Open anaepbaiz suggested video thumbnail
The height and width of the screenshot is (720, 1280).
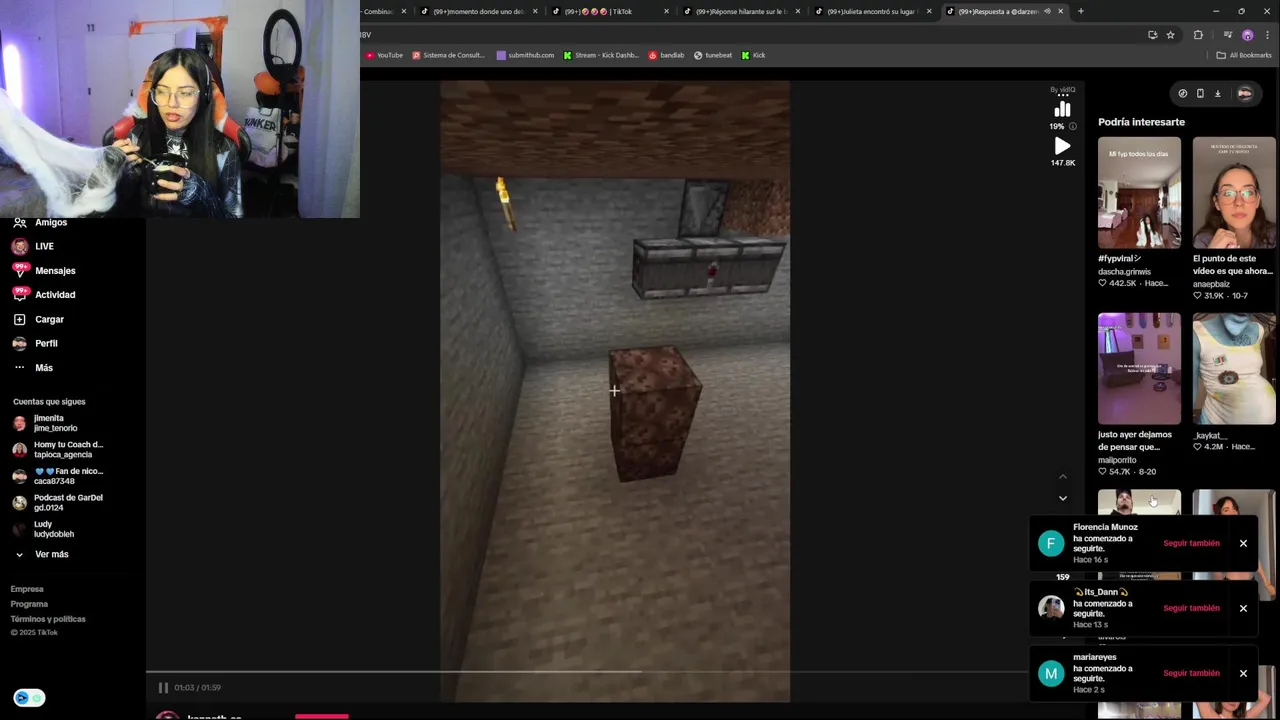click(1234, 193)
